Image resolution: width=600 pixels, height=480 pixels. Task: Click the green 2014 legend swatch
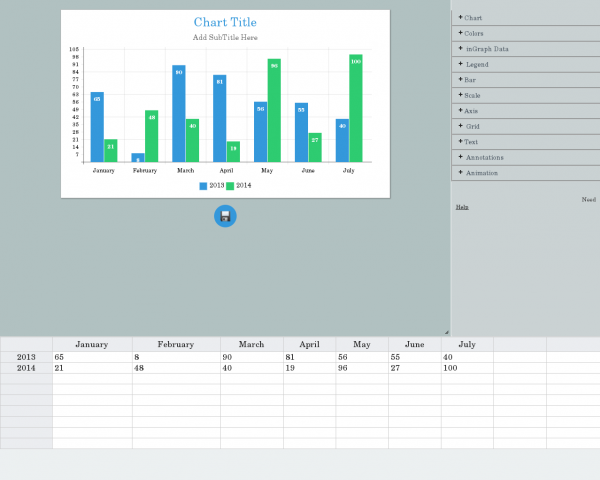[x=229, y=186]
